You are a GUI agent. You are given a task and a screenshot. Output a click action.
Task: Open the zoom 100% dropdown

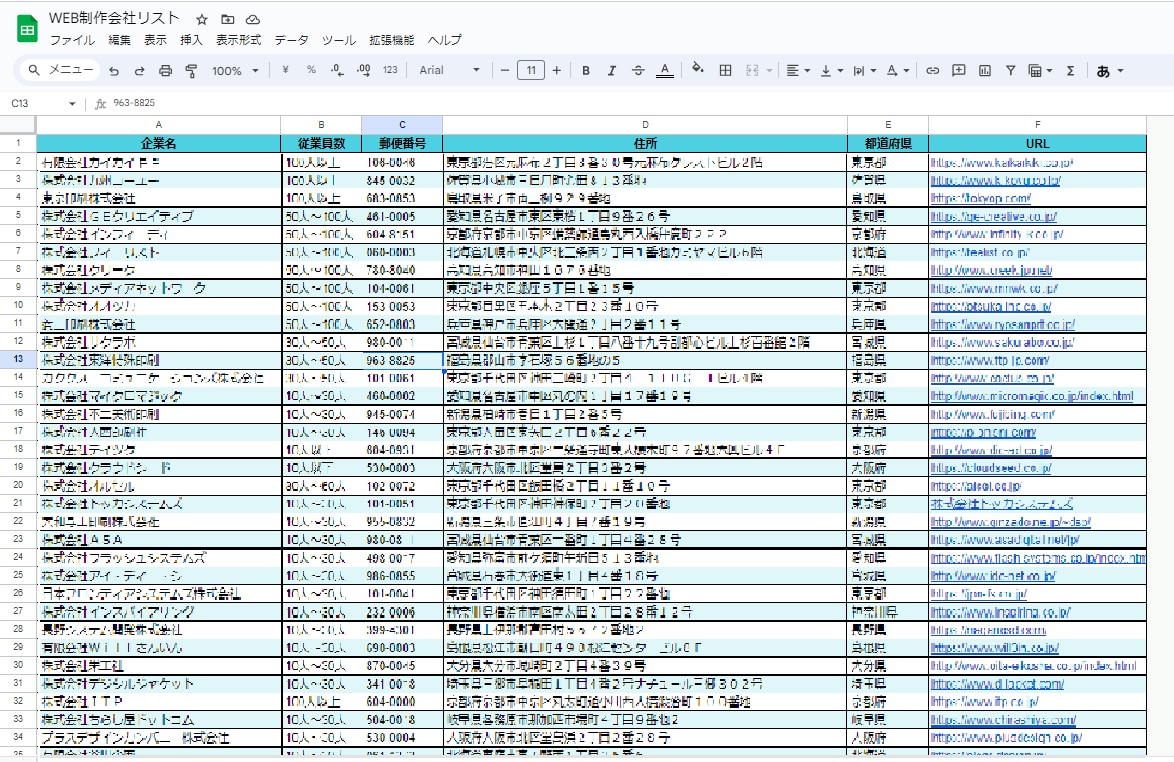pyautogui.click(x=234, y=70)
